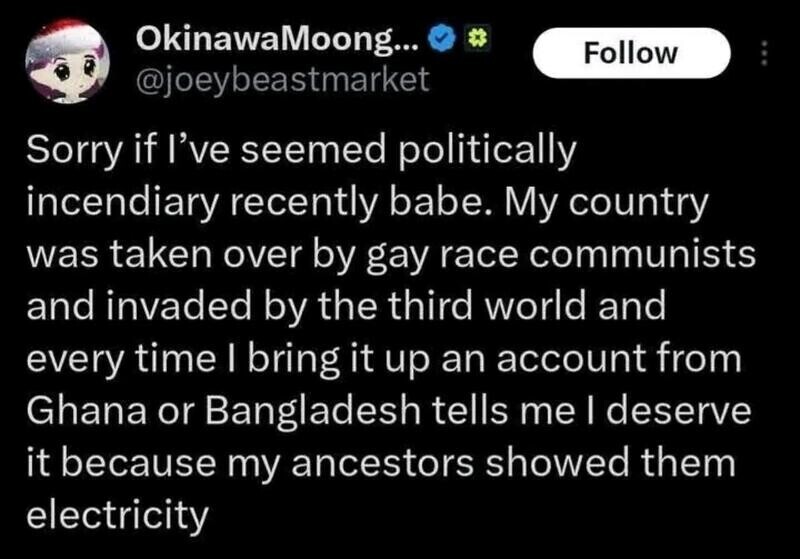Click the word 'Ghana' in the post
800x559 pixels.
82,410
